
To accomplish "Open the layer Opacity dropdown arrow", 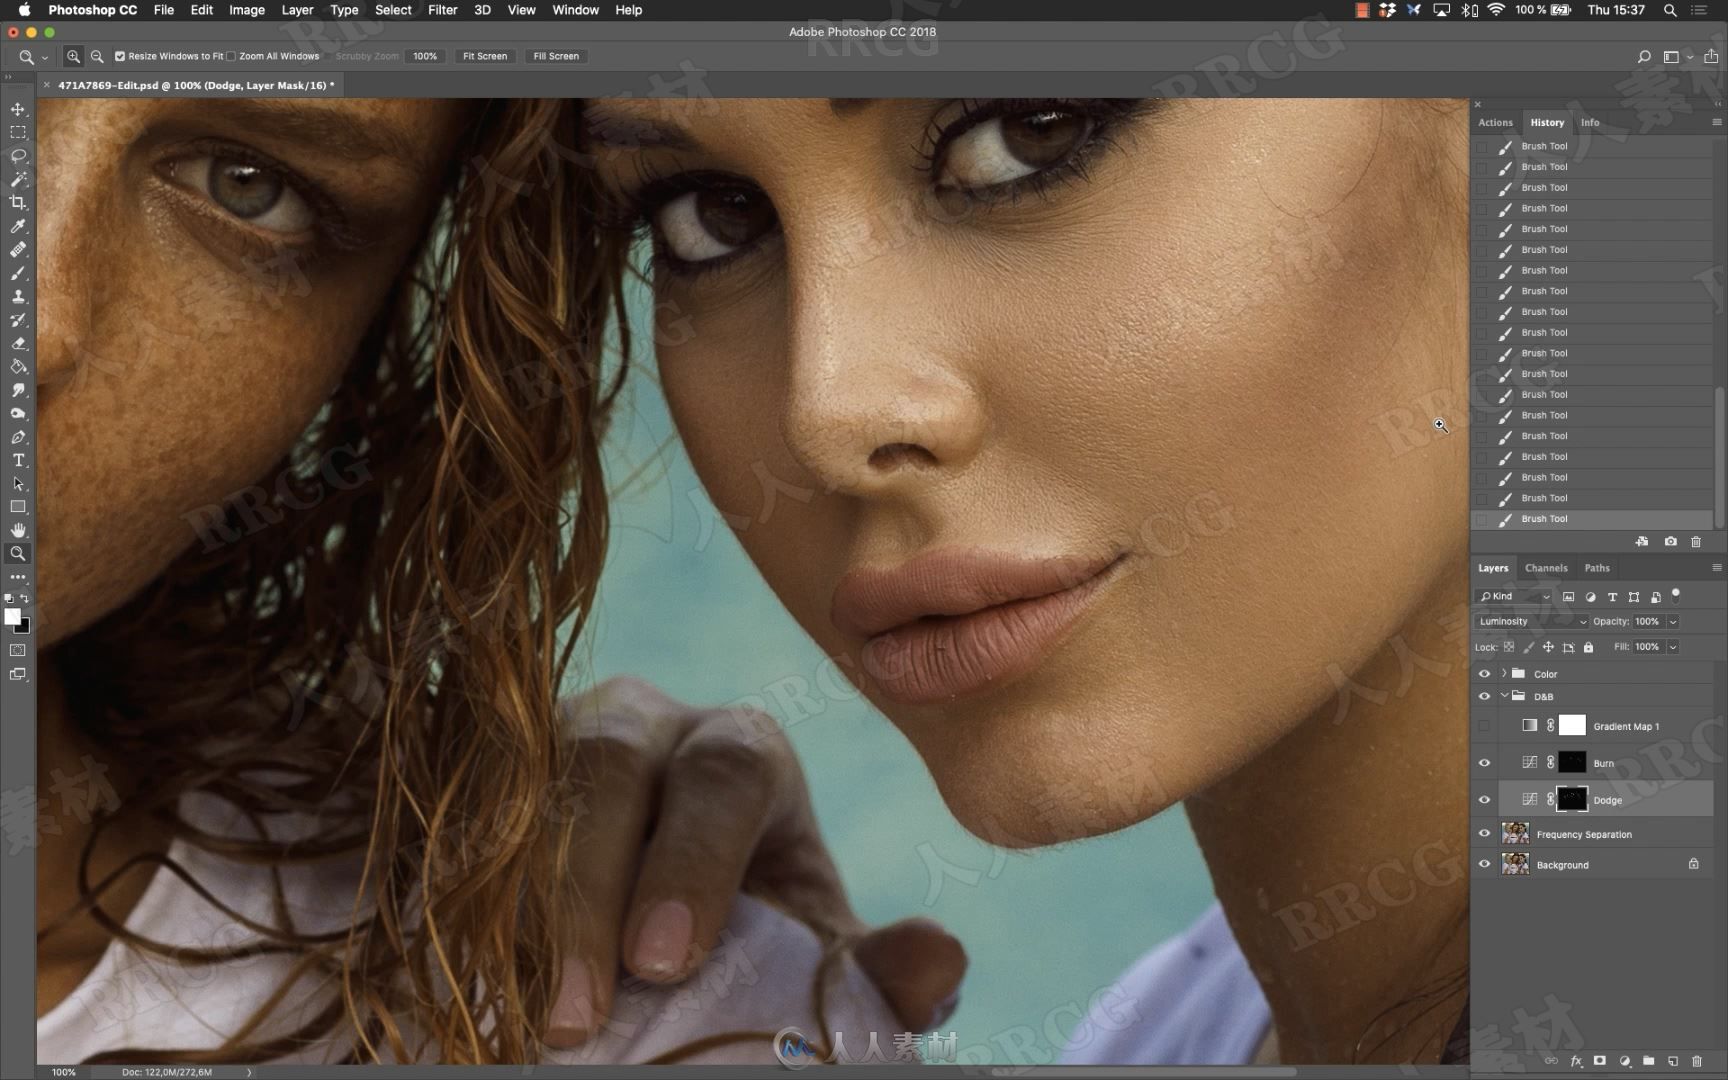I will [1672, 621].
